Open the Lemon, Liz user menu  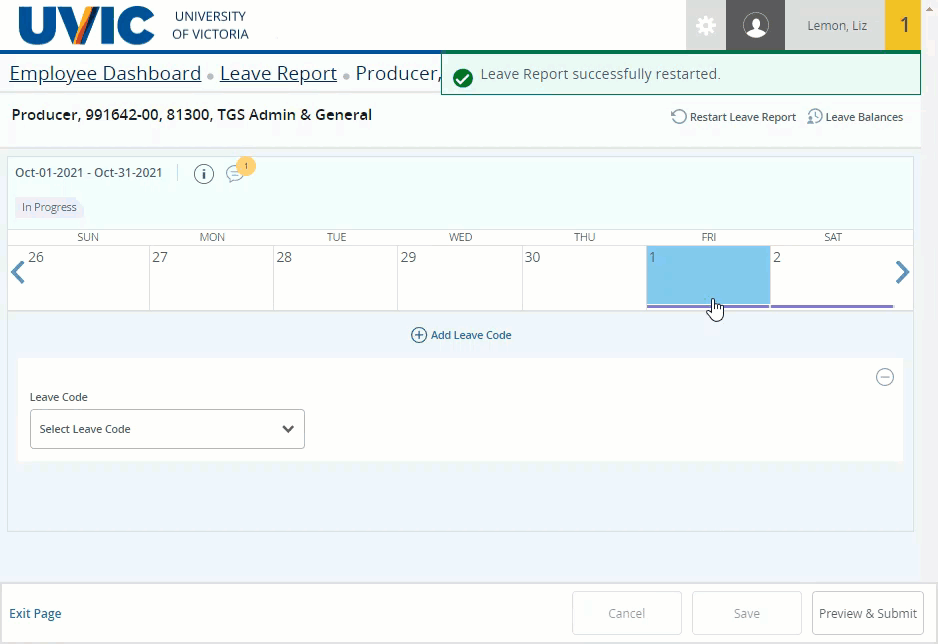tap(836, 26)
